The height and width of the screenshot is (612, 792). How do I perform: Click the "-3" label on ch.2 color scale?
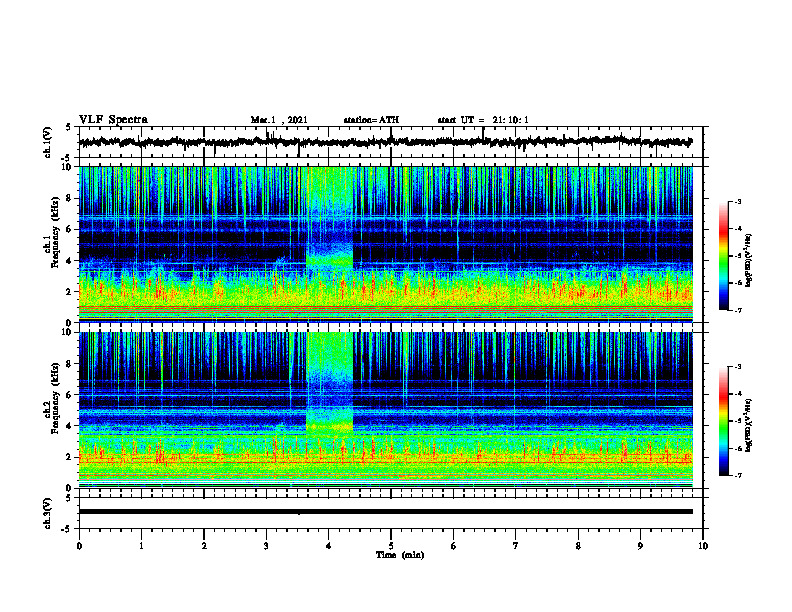click(x=737, y=367)
